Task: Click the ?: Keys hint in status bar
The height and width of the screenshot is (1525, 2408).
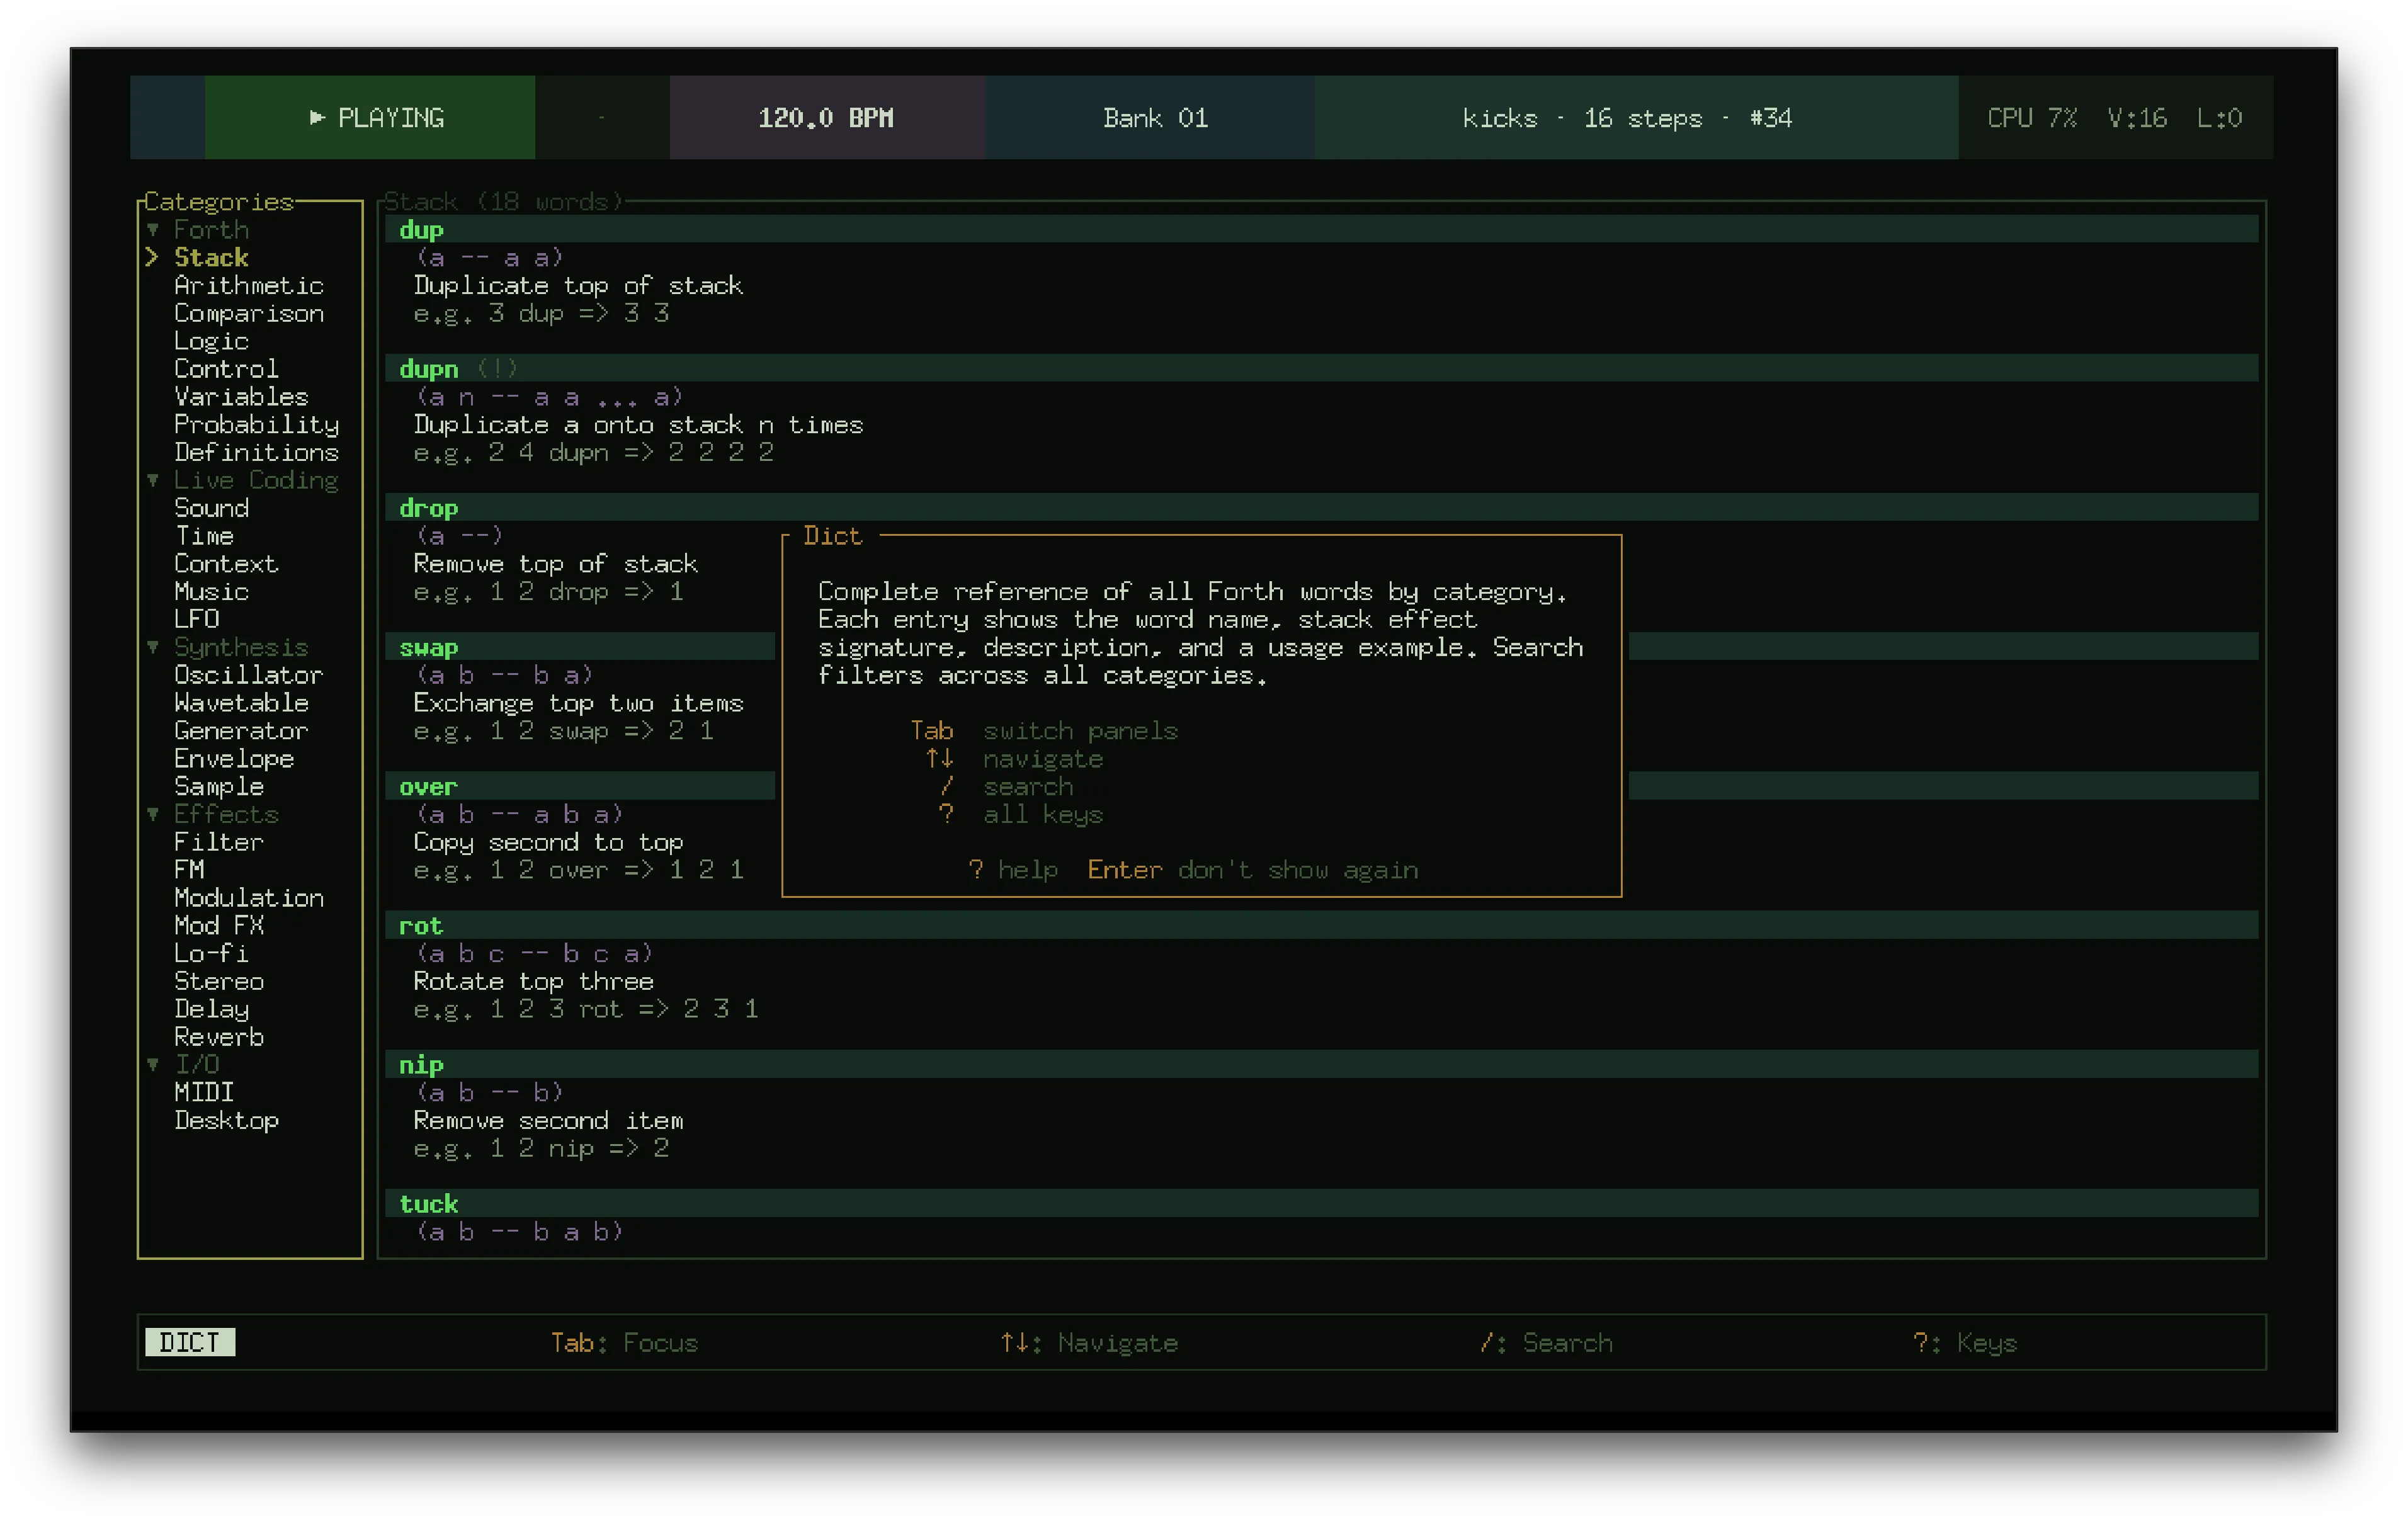Action: (1964, 1343)
